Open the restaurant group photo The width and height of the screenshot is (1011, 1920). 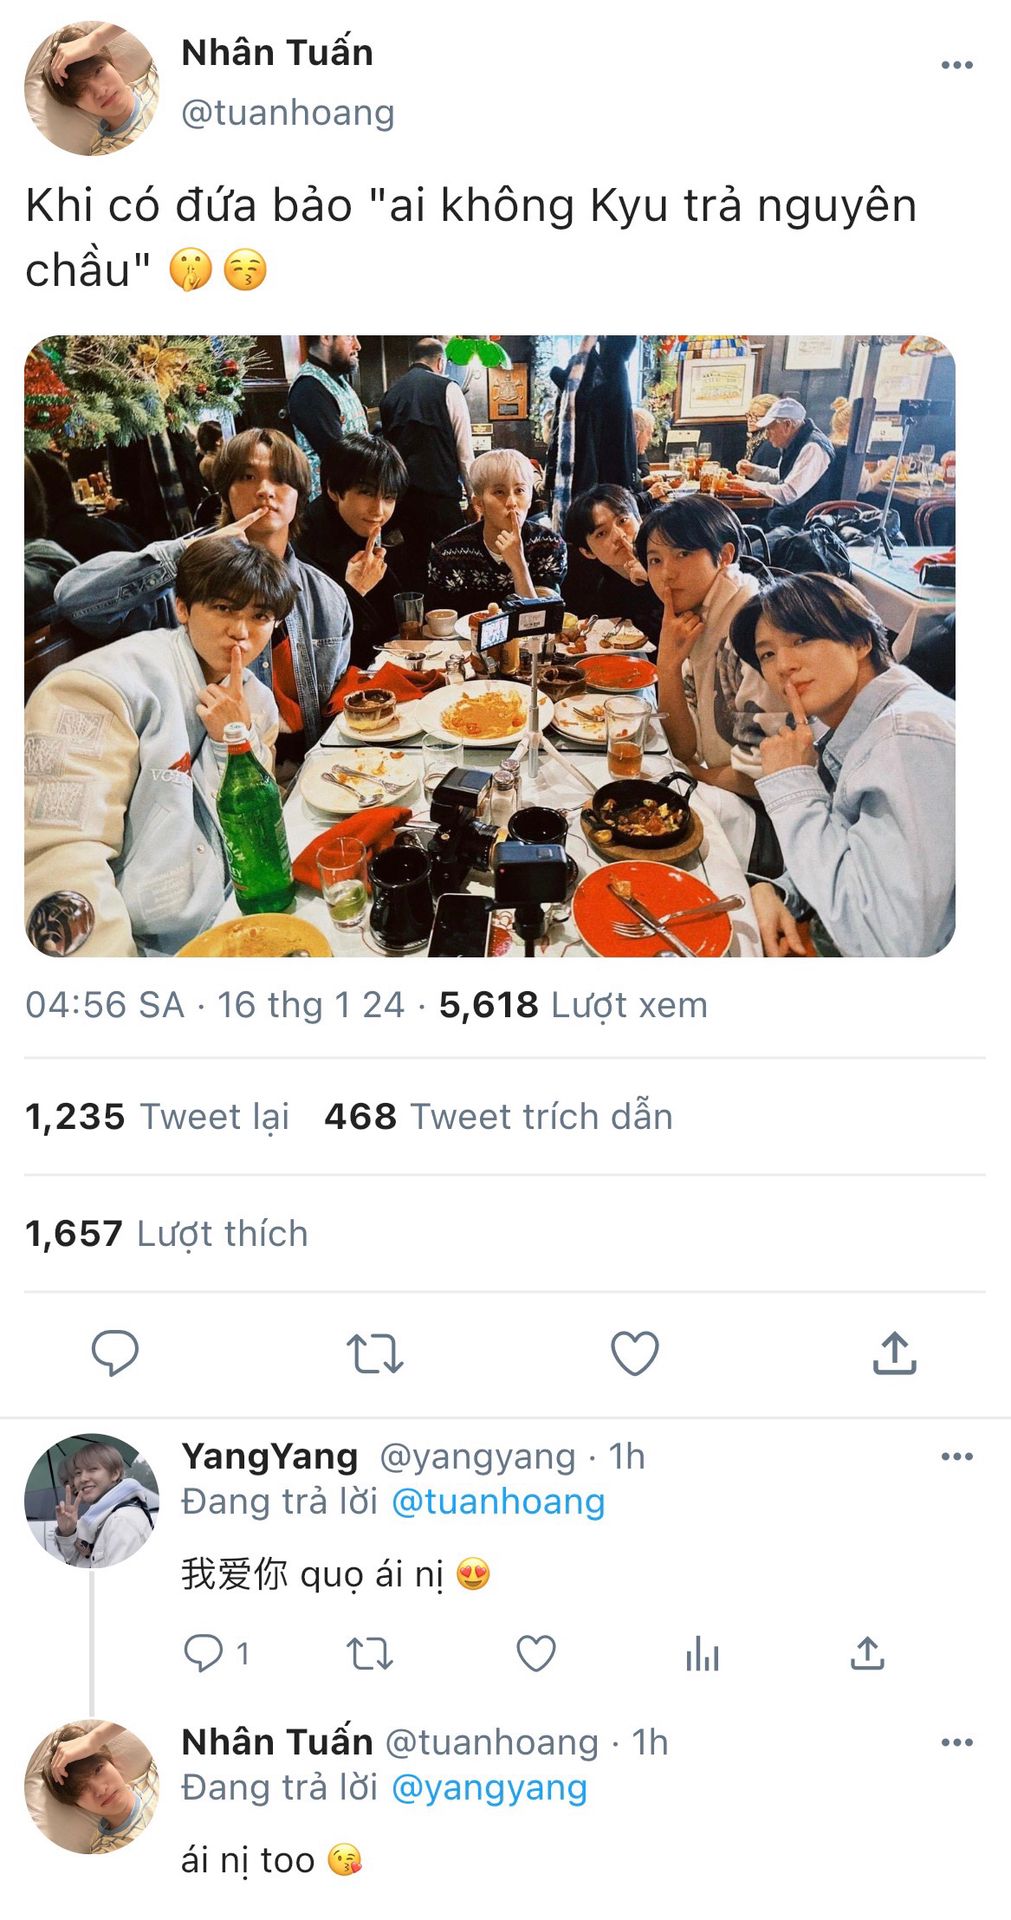(x=490, y=646)
